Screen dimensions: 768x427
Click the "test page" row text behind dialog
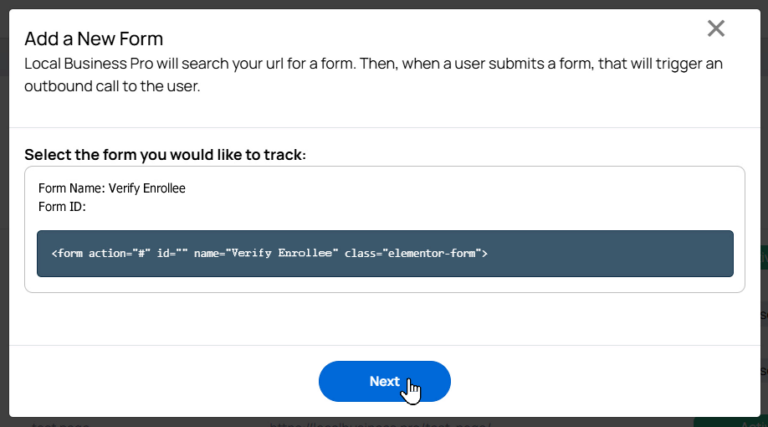60,424
